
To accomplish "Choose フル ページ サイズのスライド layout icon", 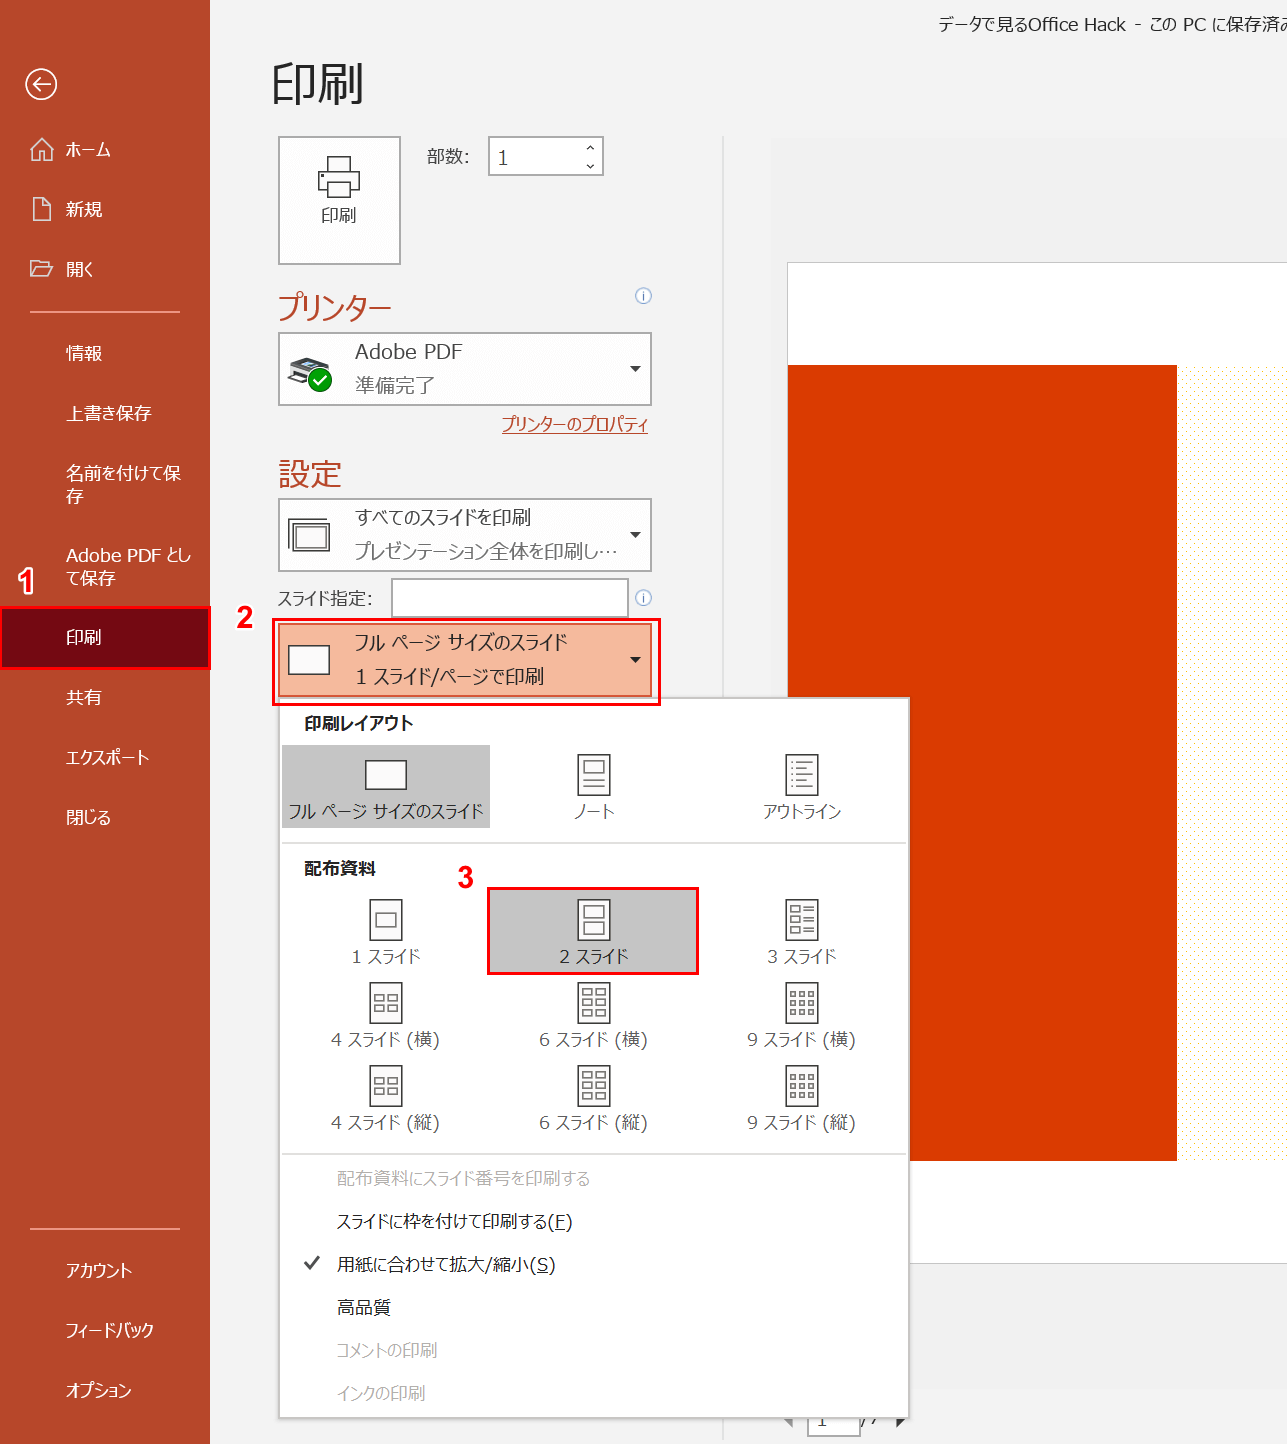I will [x=386, y=786].
